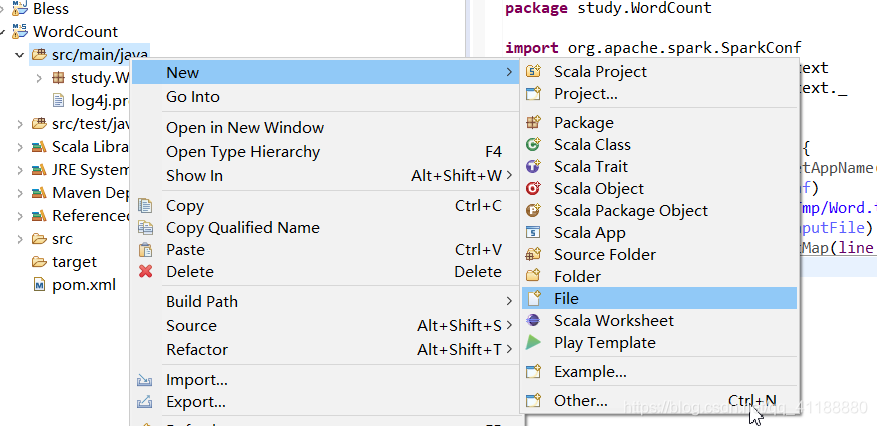The width and height of the screenshot is (877, 426).
Task: Click the Scala Project icon in submenu
Action: (534, 72)
